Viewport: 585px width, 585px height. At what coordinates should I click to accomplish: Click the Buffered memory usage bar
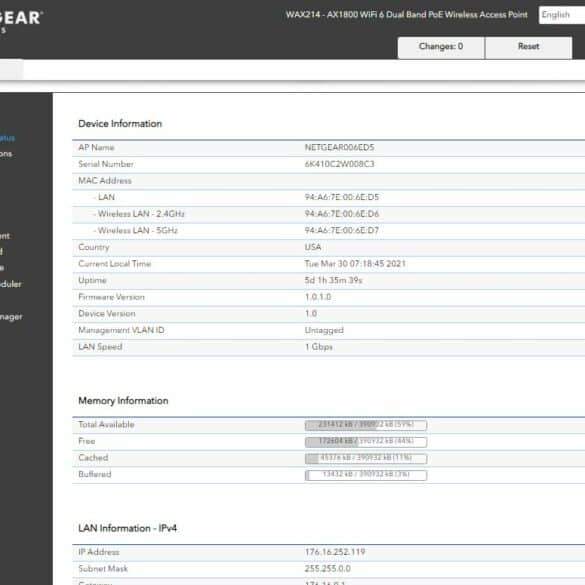pyautogui.click(x=366, y=475)
